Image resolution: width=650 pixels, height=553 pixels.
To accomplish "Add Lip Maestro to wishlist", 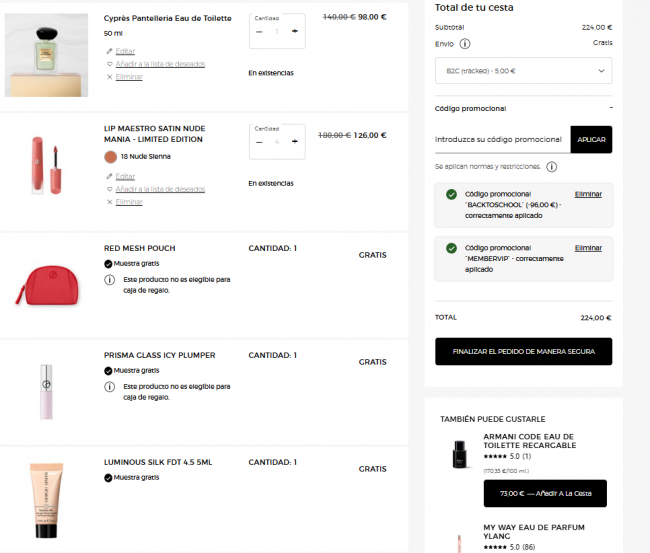I will pyautogui.click(x=160, y=189).
